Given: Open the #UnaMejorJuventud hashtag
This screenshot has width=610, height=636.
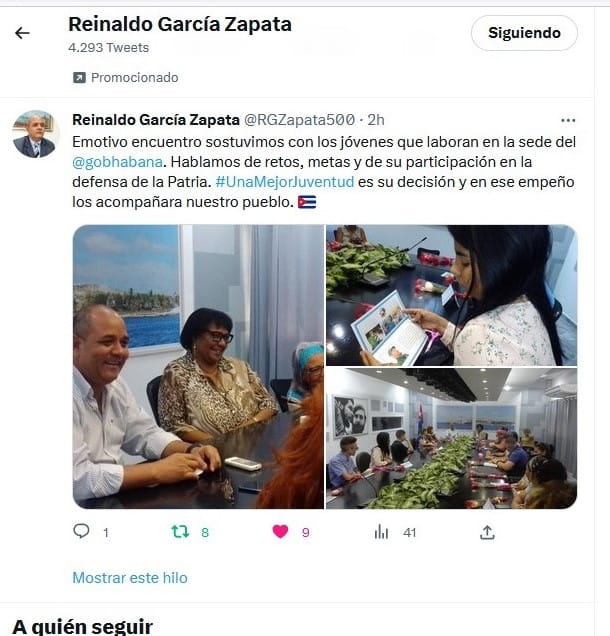Looking at the screenshot, I should (x=285, y=182).
